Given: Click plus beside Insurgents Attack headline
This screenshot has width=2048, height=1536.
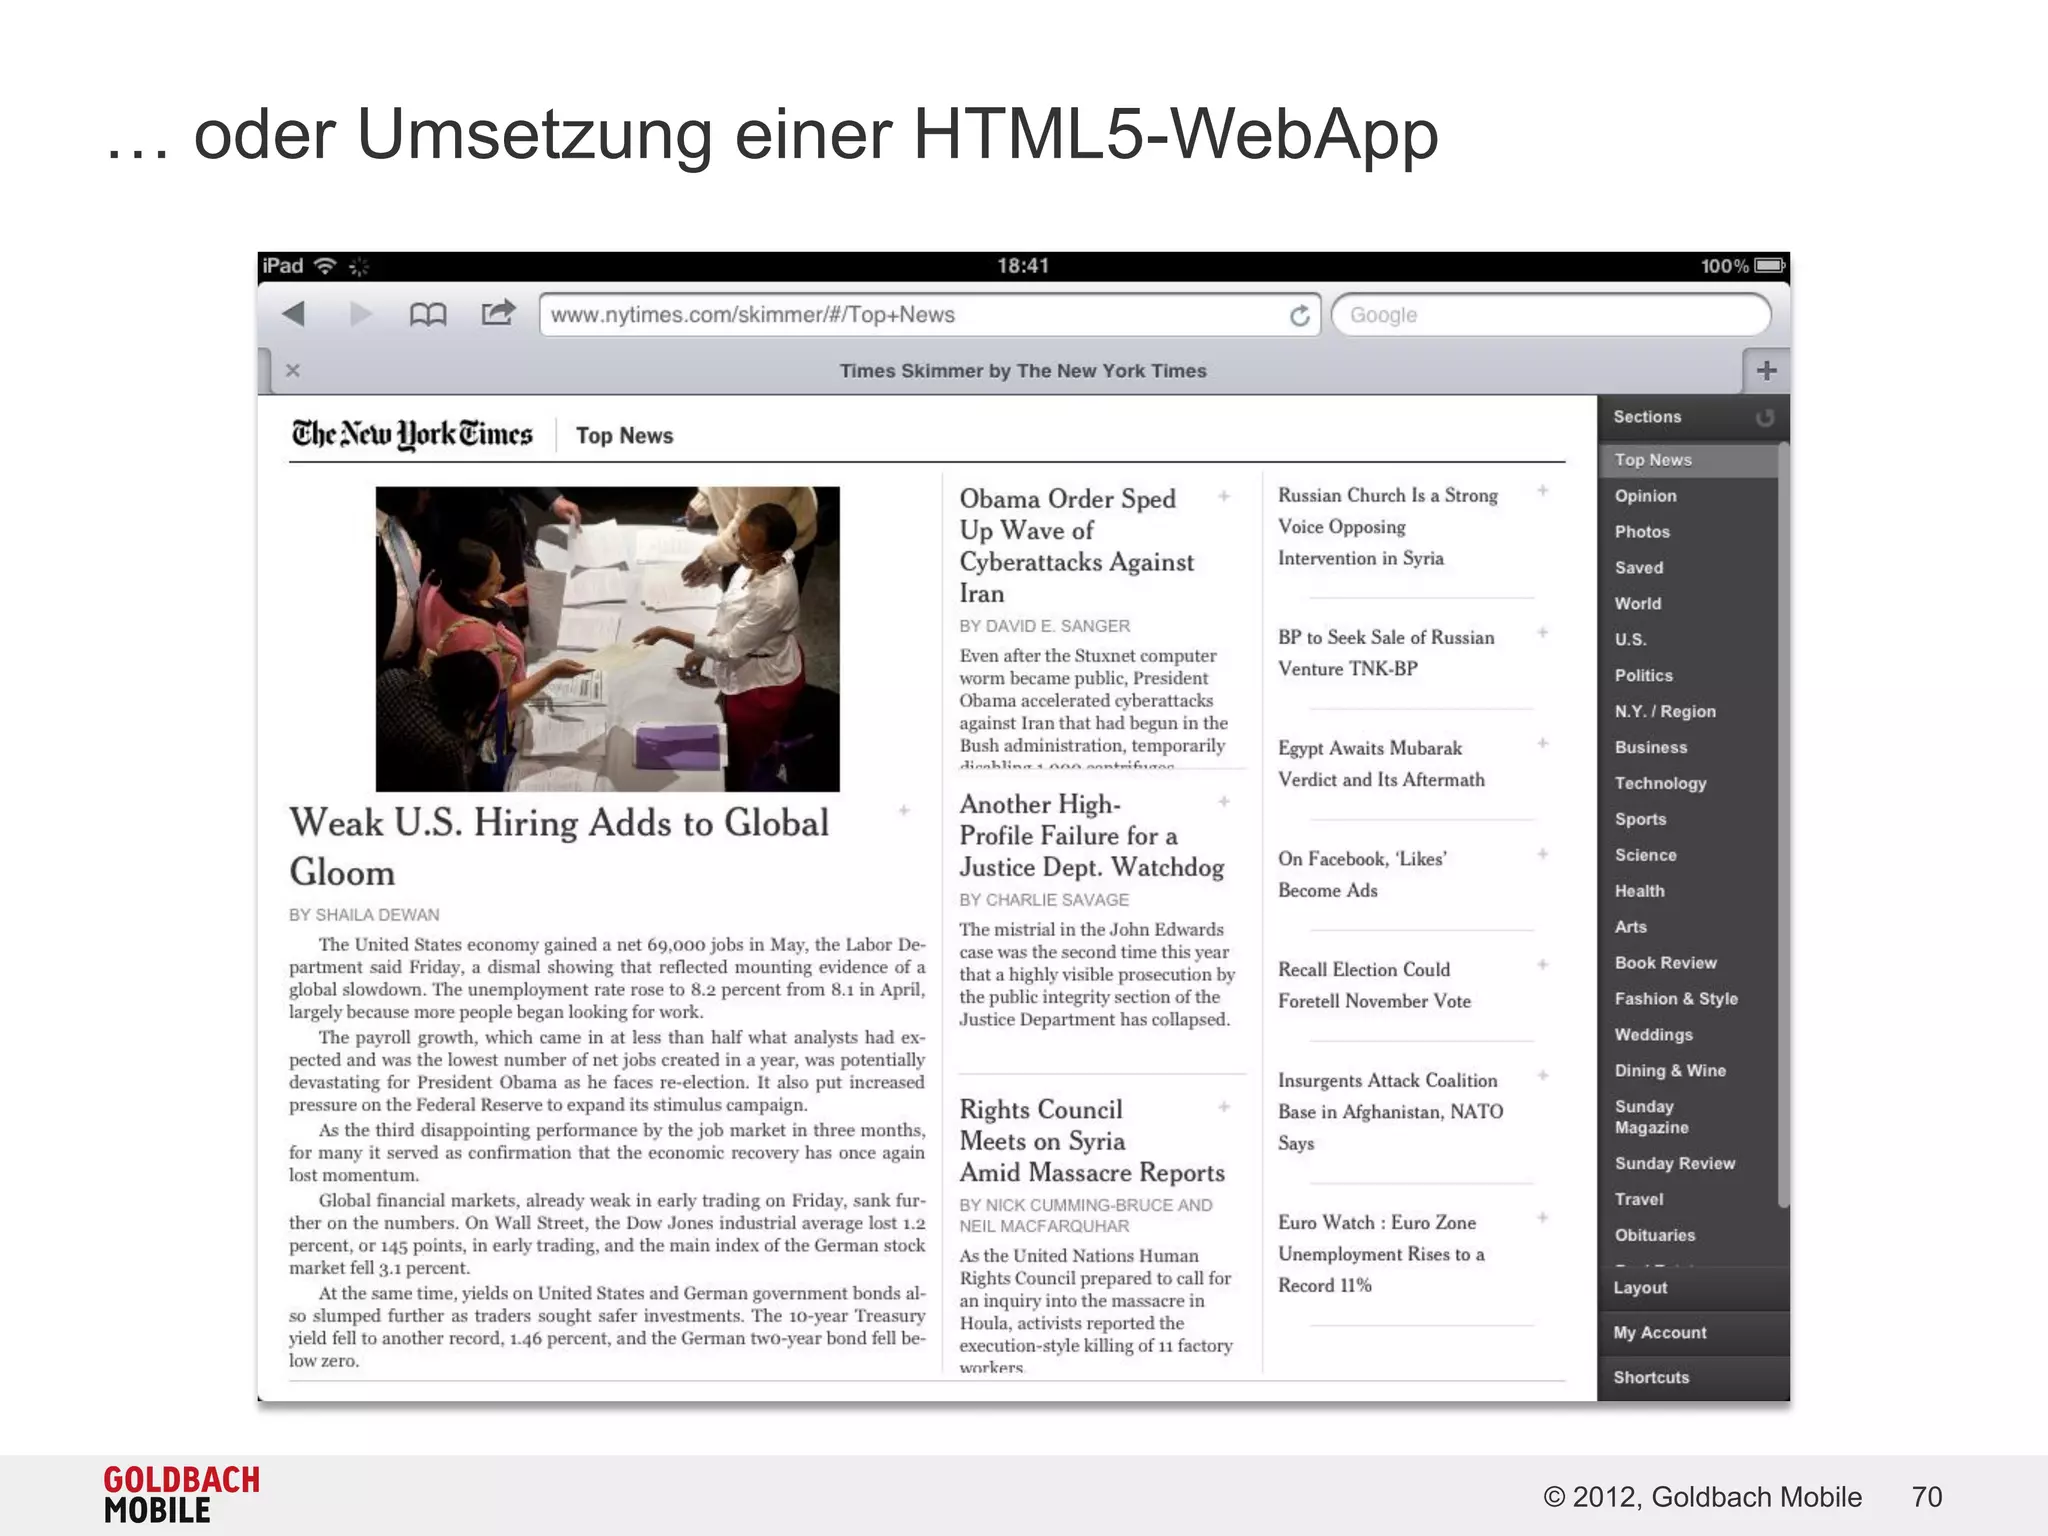Looking at the screenshot, I should [x=1543, y=1076].
